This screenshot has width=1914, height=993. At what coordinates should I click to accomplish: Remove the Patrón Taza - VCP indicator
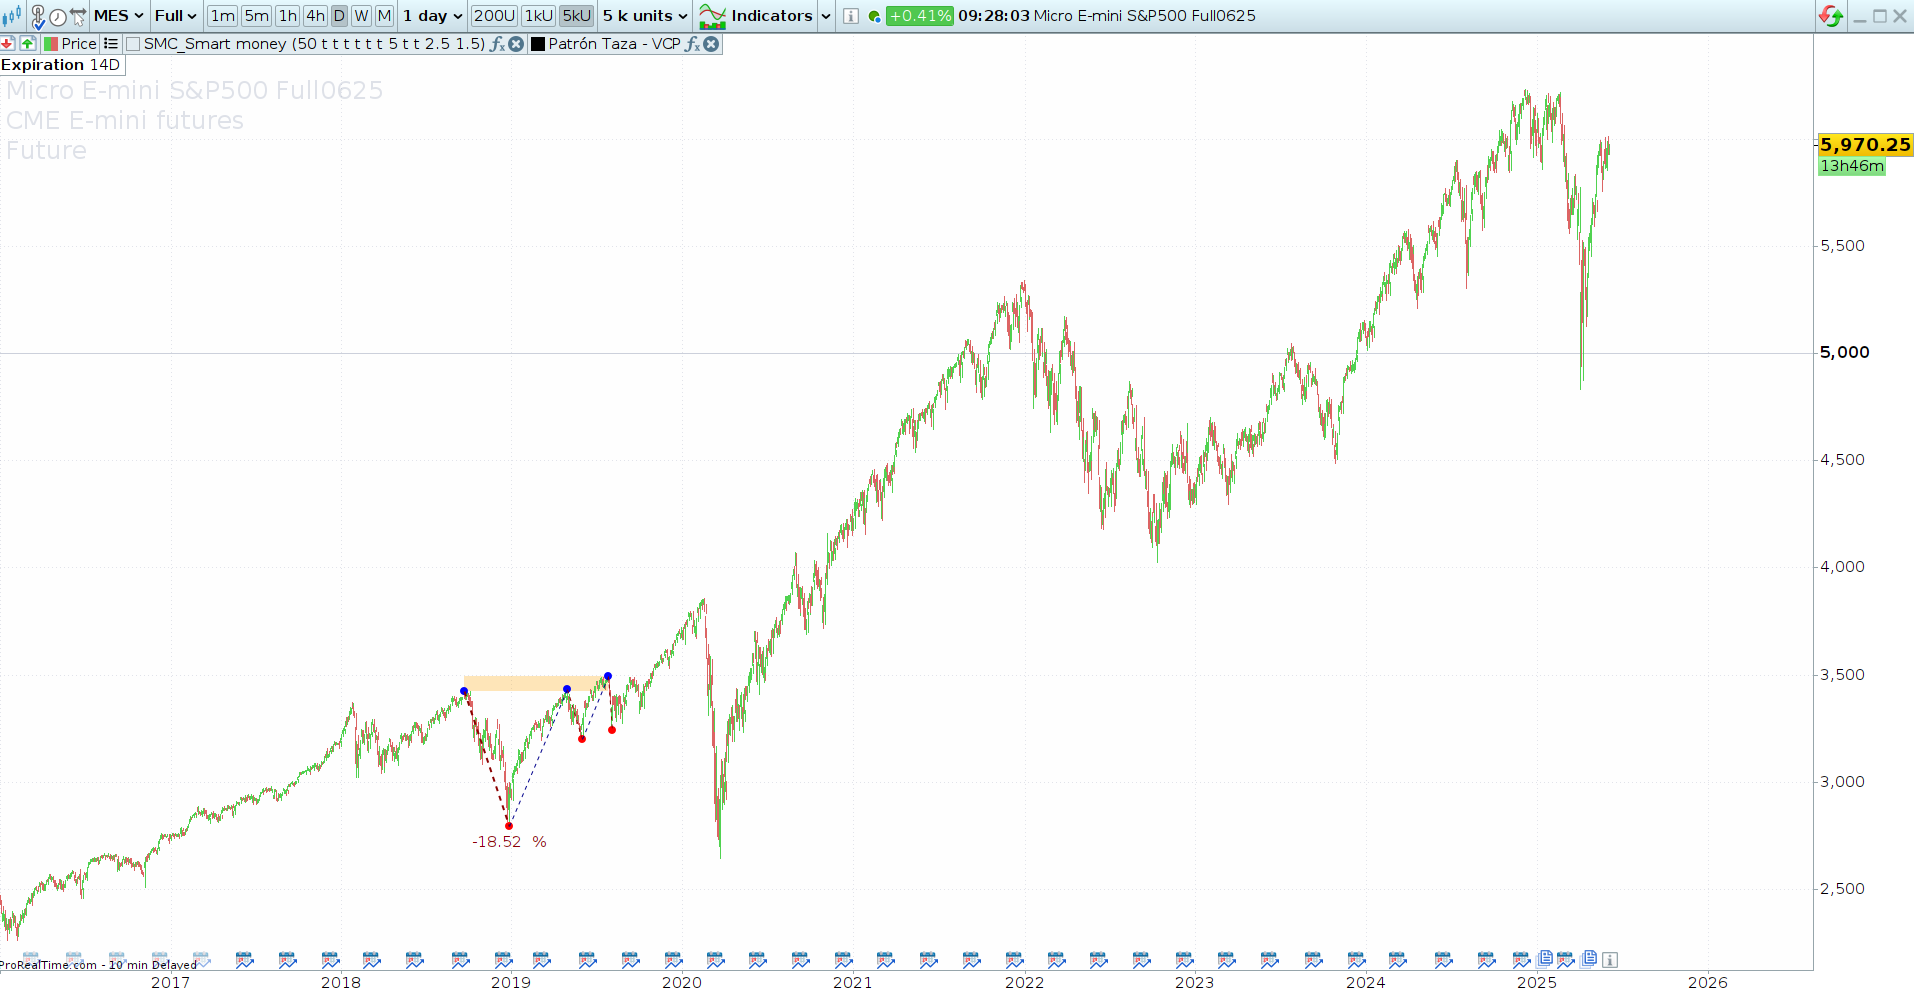point(711,44)
